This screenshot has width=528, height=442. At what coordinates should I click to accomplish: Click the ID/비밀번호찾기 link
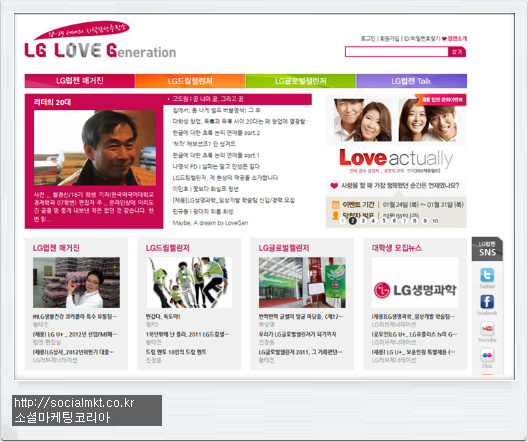click(422, 39)
